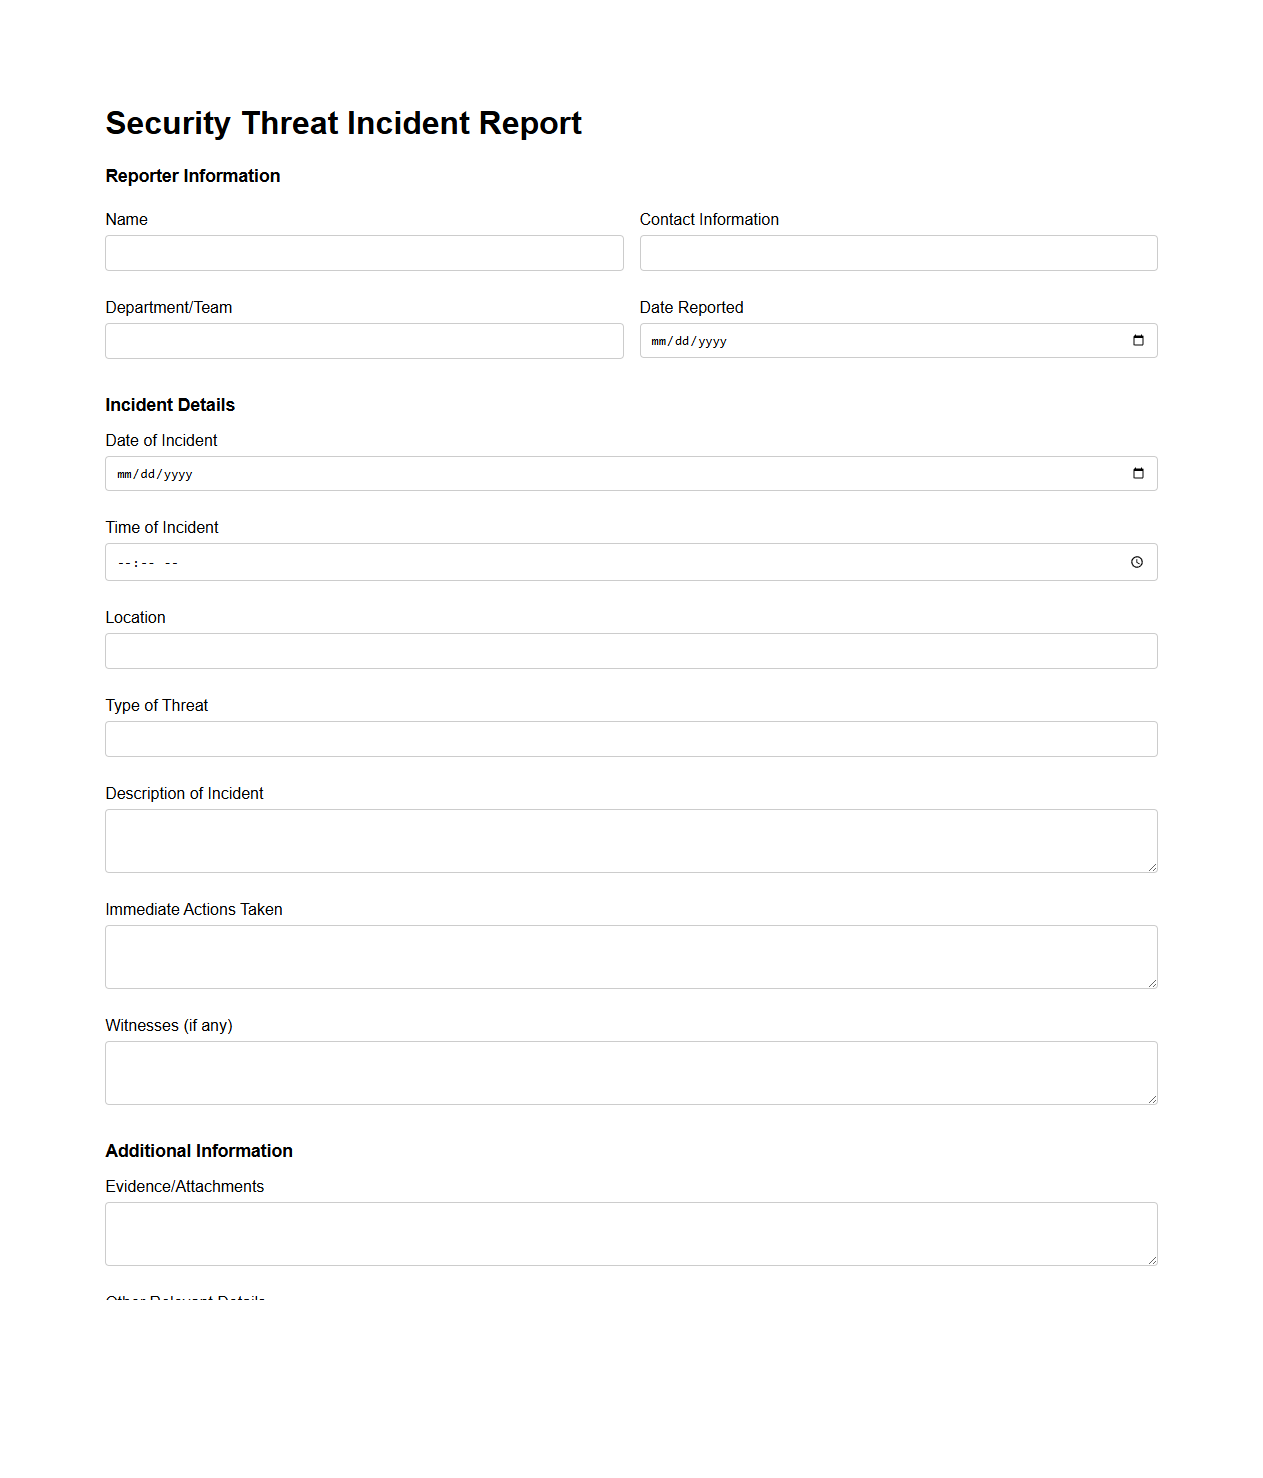This screenshot has width=1263, height=1478.
Task: Click the Date of Incident label
Action: click(161, 440)
